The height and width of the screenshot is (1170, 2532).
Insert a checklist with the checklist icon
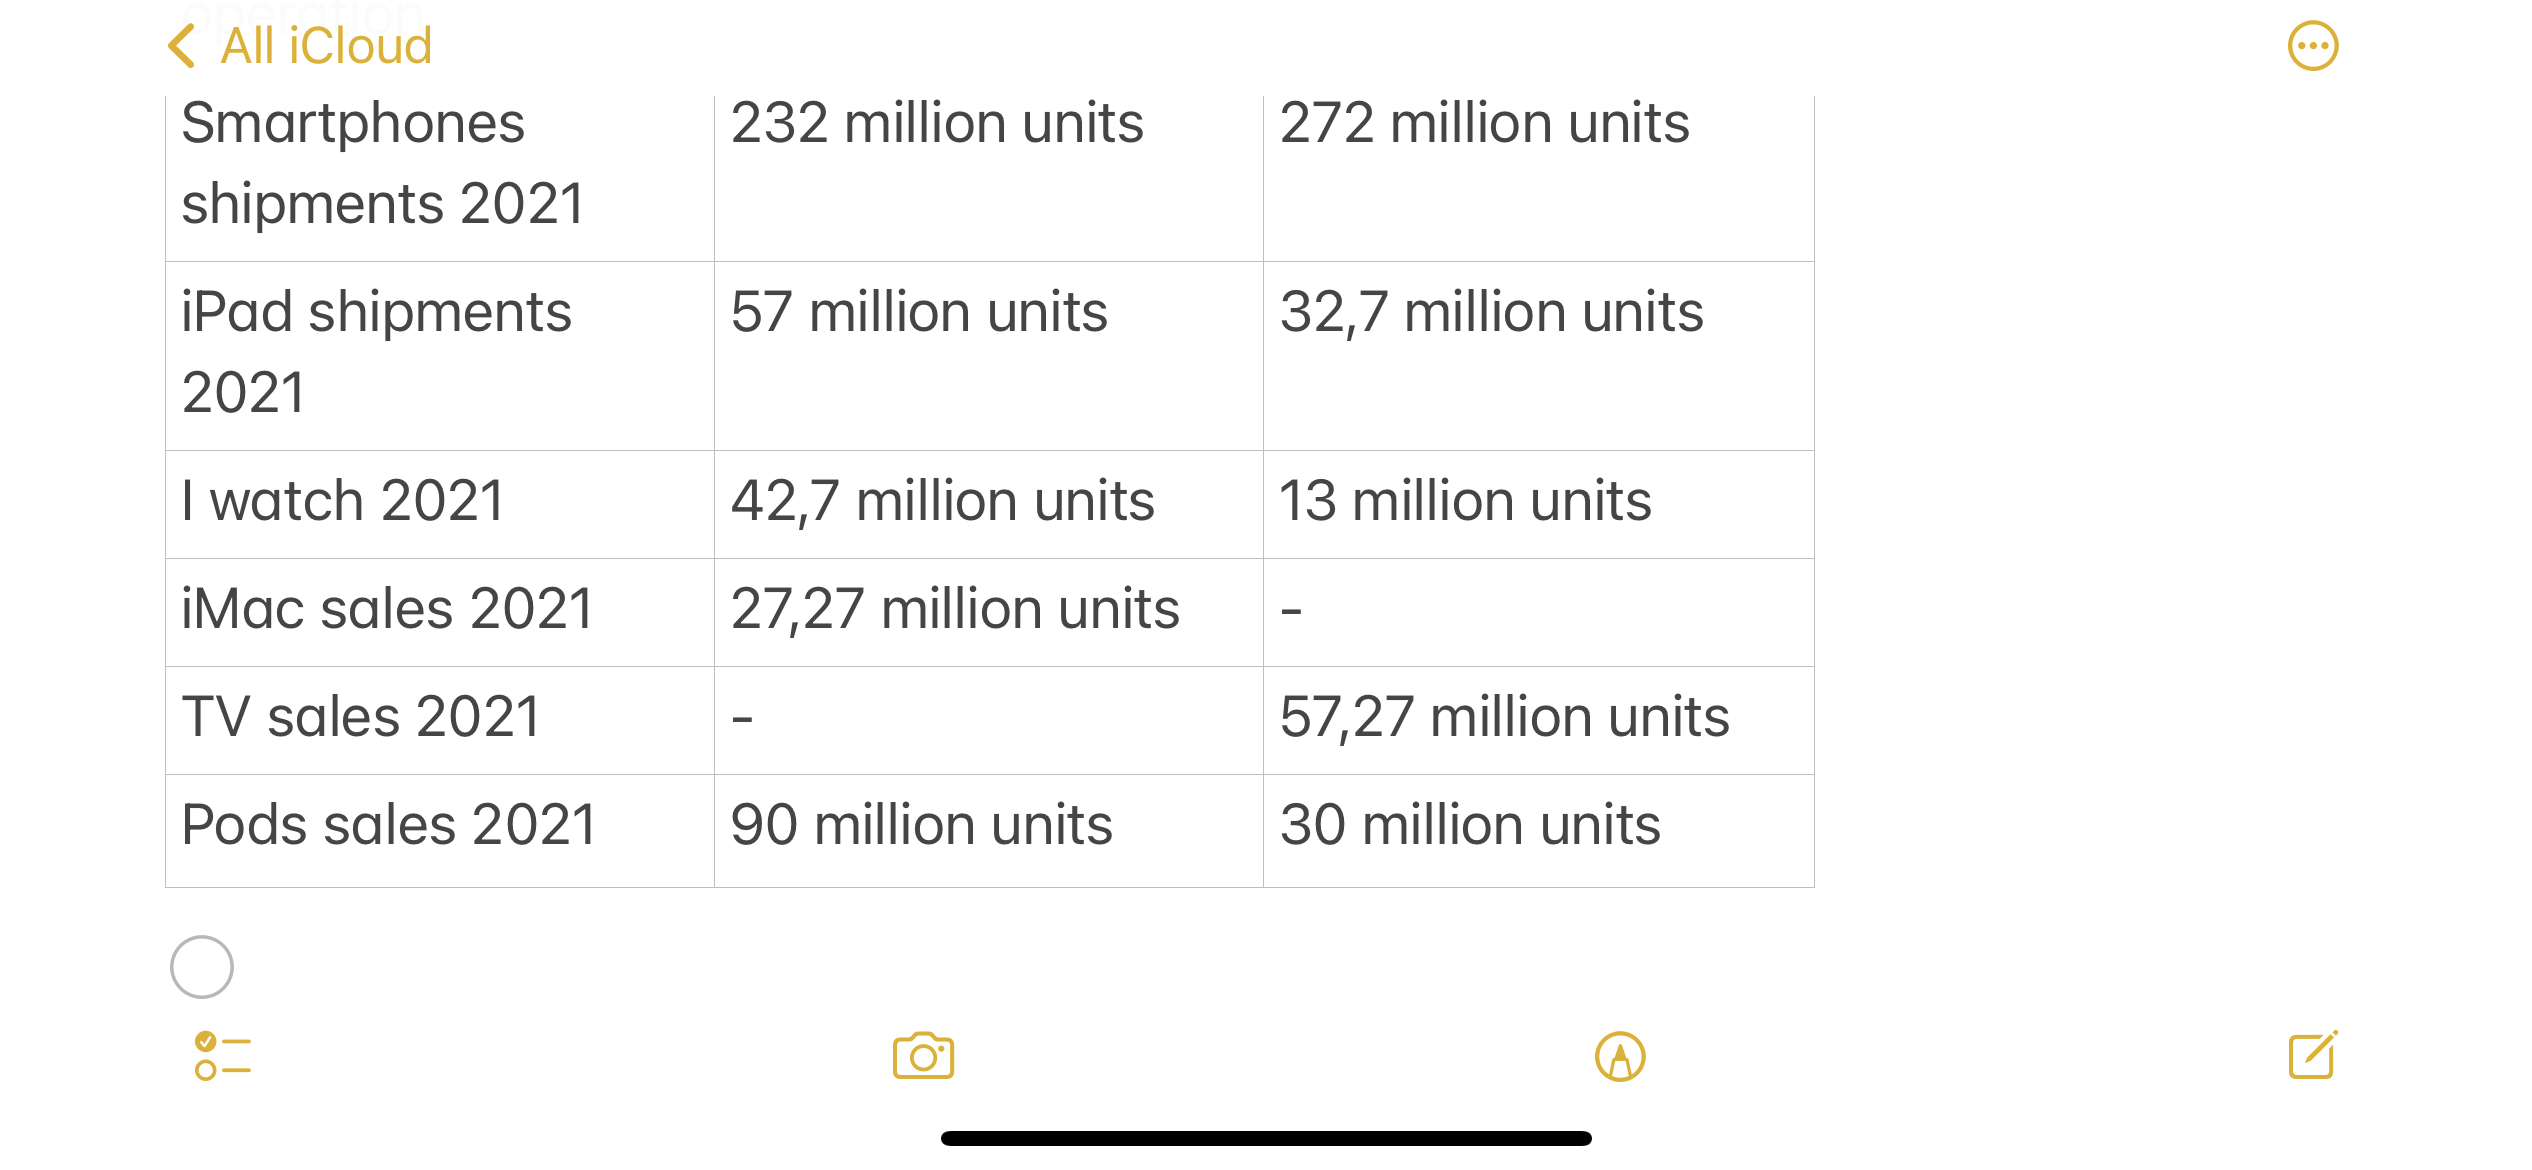point(222,1056)
